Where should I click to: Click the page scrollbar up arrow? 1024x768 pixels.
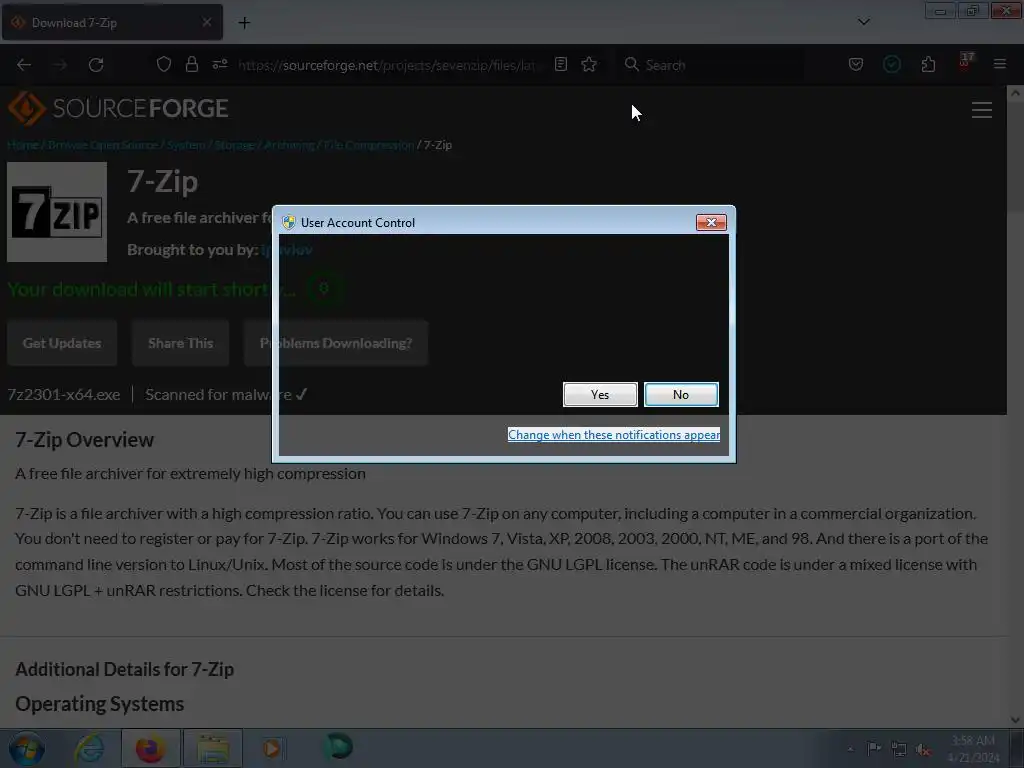pyautogui.click(x=1015, y=93)
